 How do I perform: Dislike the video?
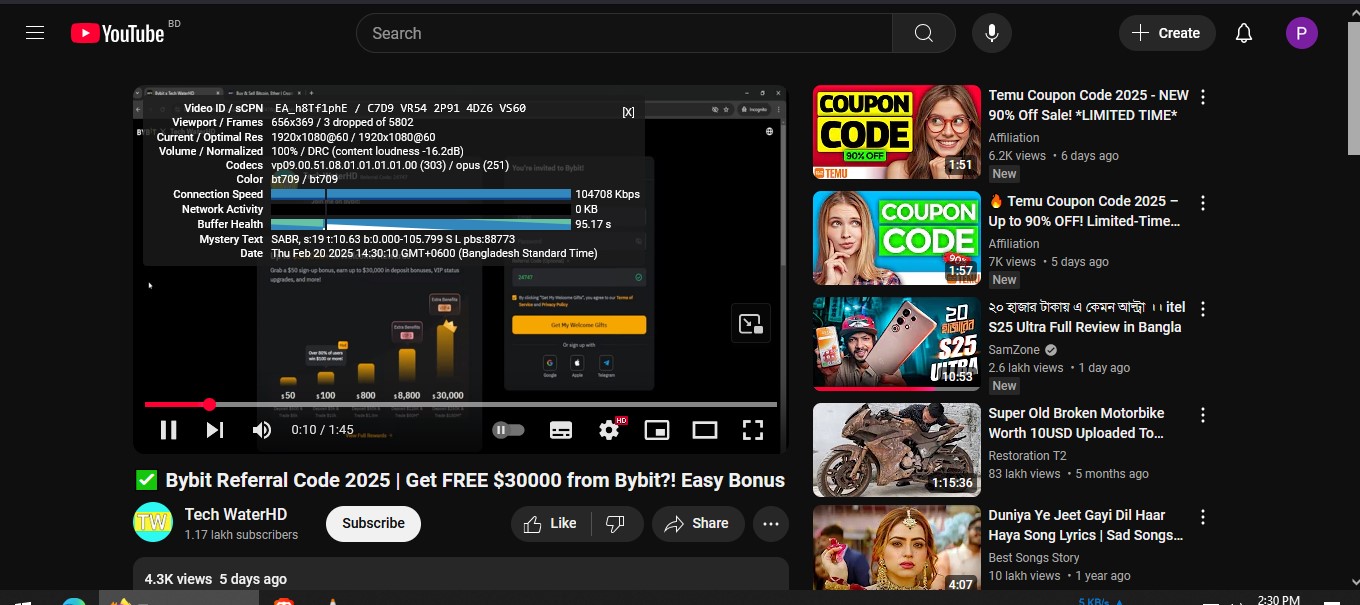616,523
